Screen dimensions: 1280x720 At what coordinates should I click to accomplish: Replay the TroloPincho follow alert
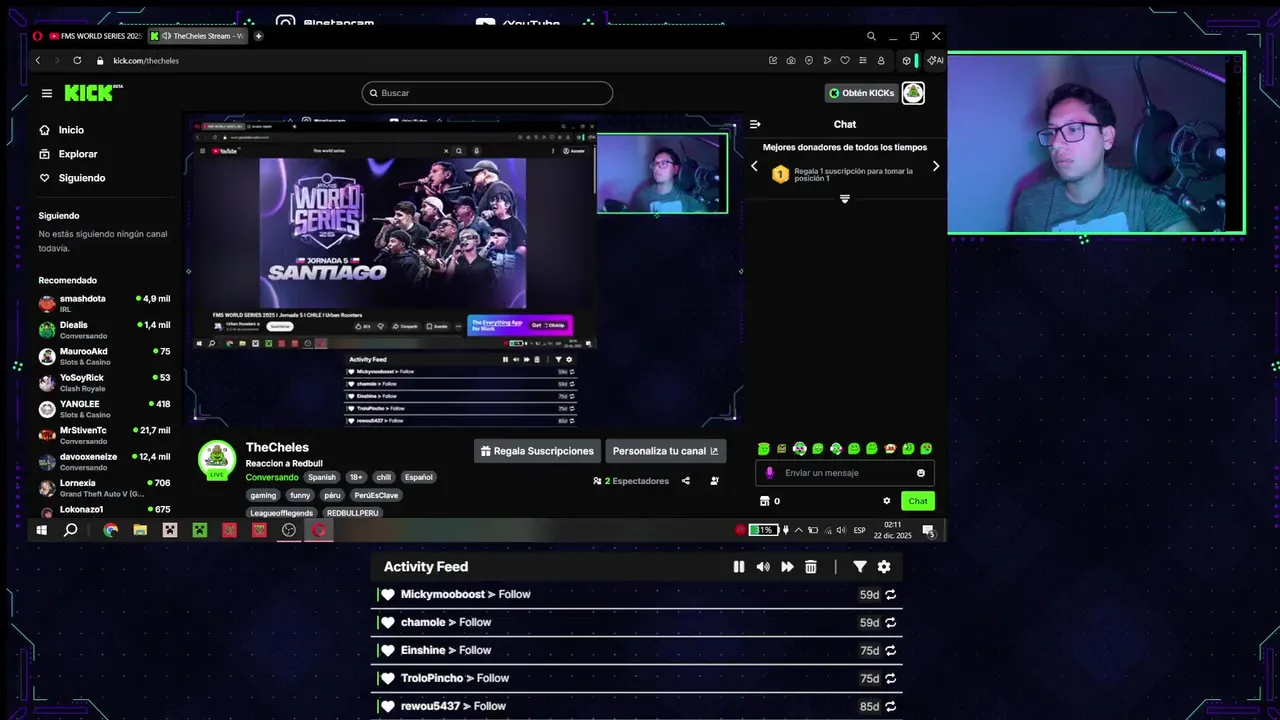coord(890,679)
